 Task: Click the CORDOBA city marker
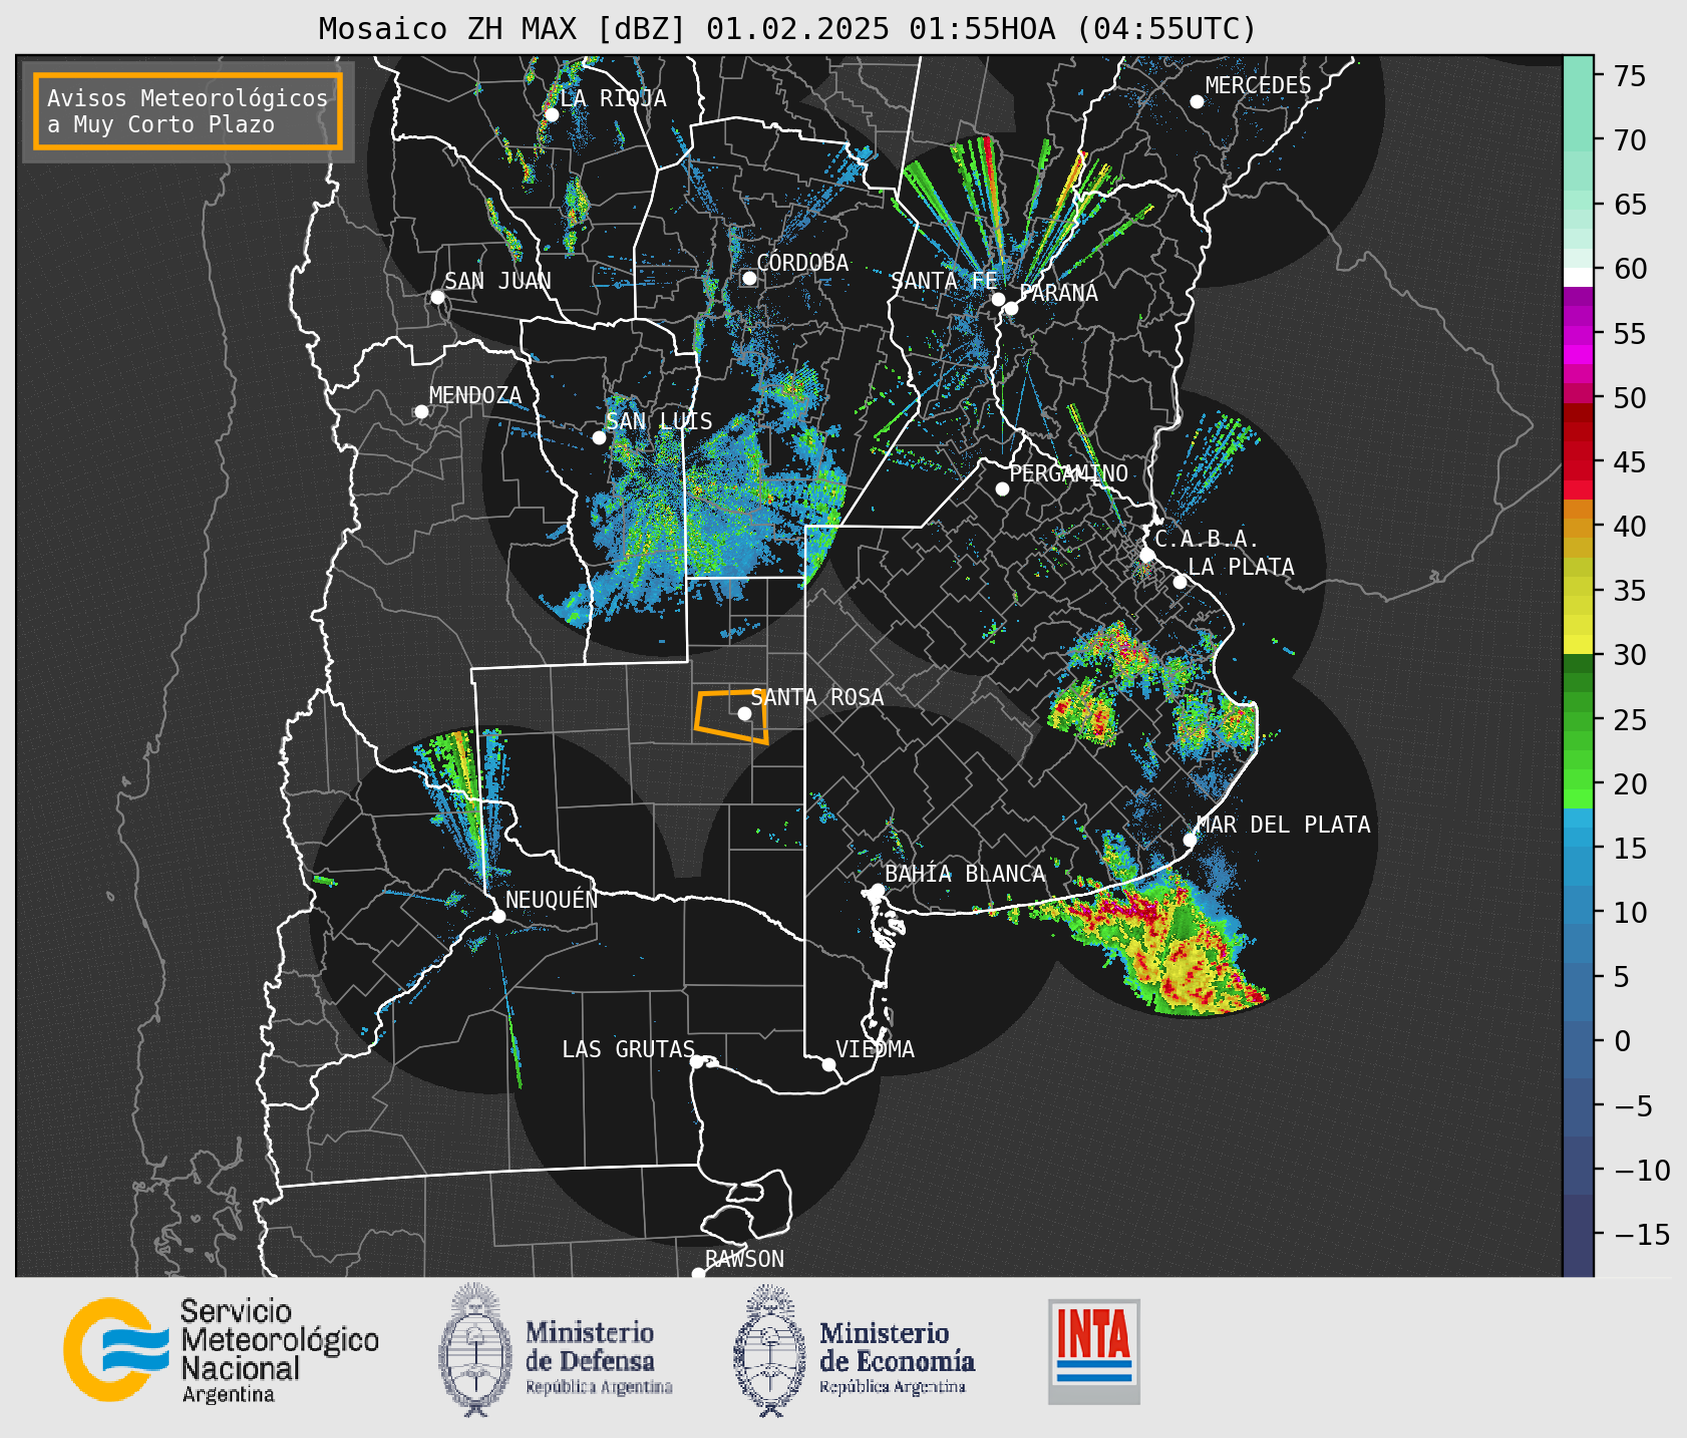pos(749,278)
